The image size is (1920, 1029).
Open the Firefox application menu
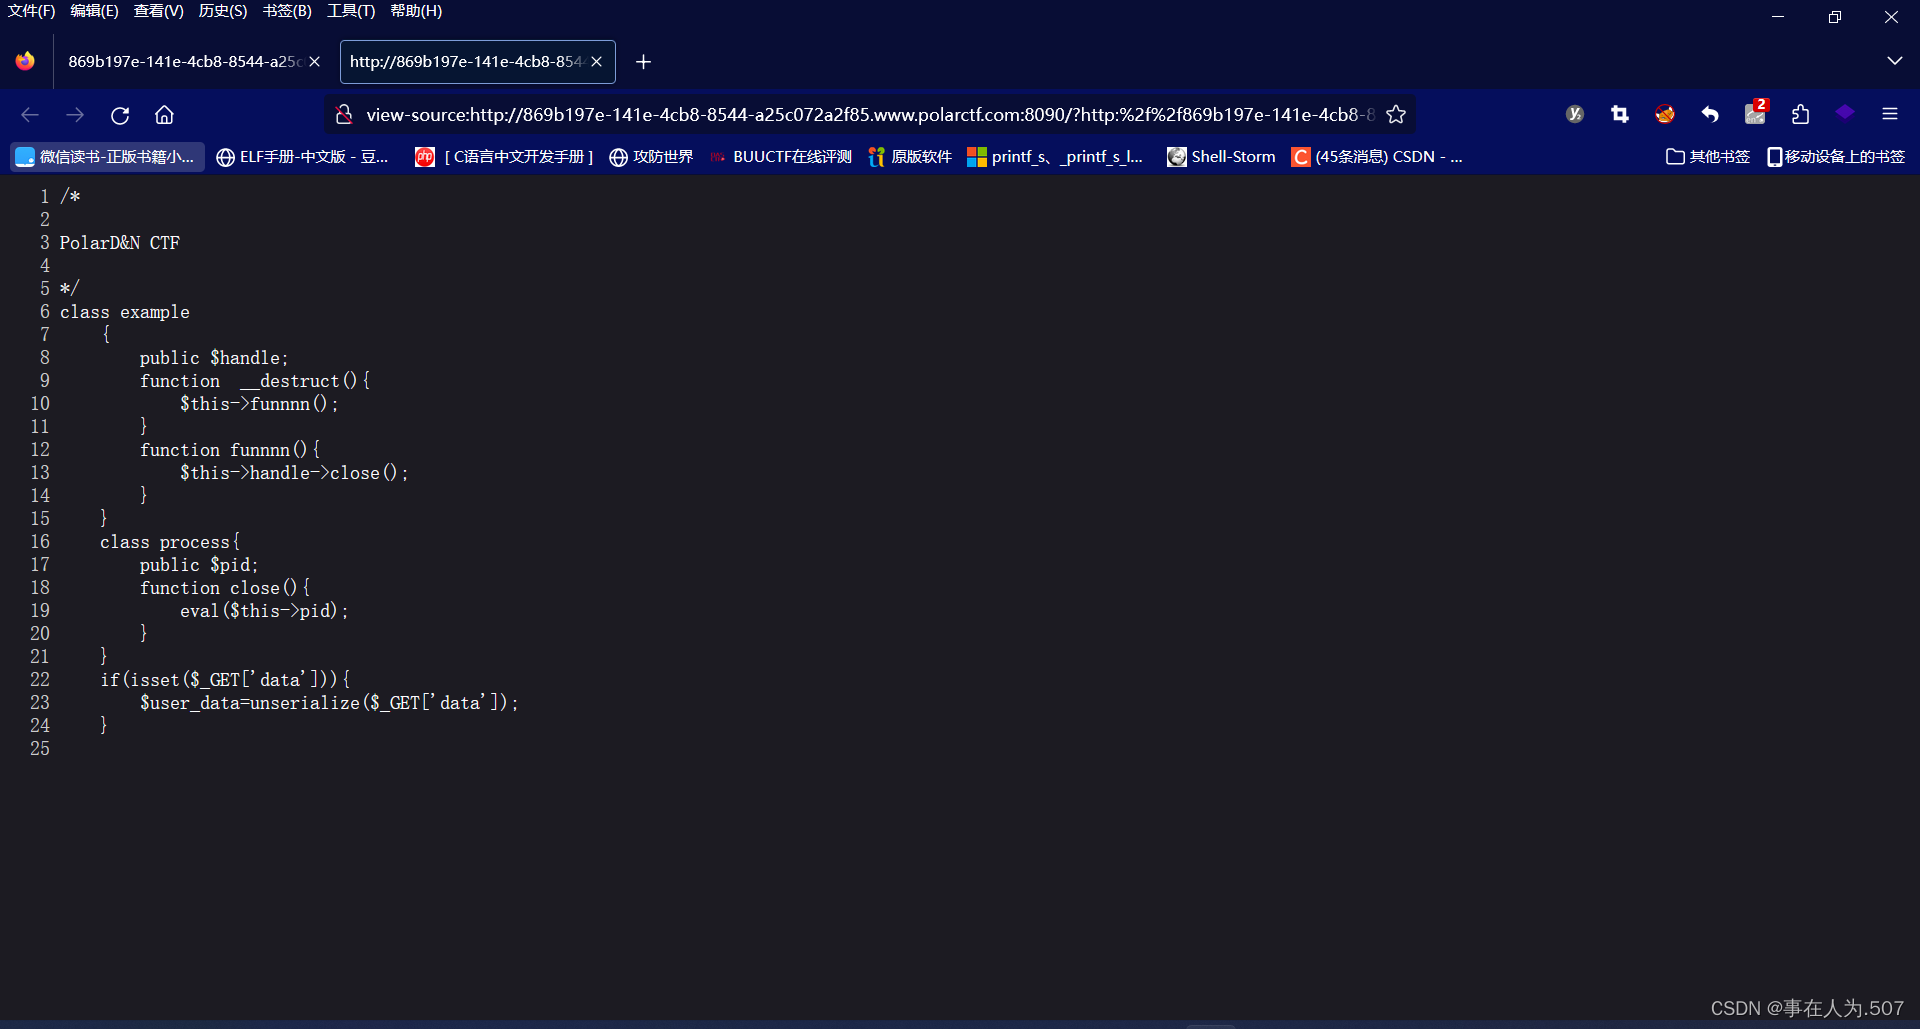[x=1890, y=114]
